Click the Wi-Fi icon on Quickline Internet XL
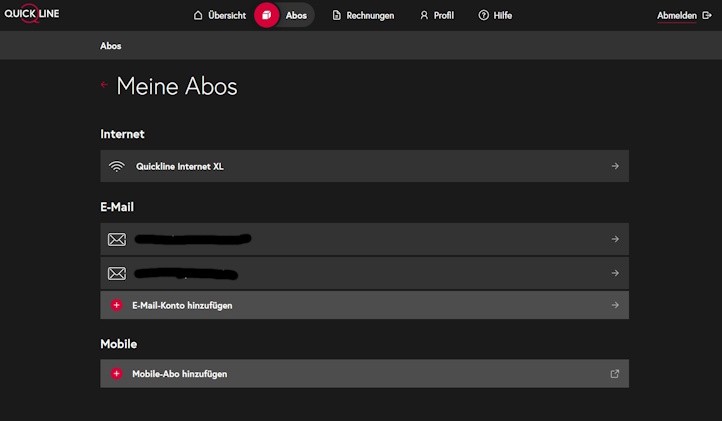Viewport: 722px width, 421px height. coord(117,166)
